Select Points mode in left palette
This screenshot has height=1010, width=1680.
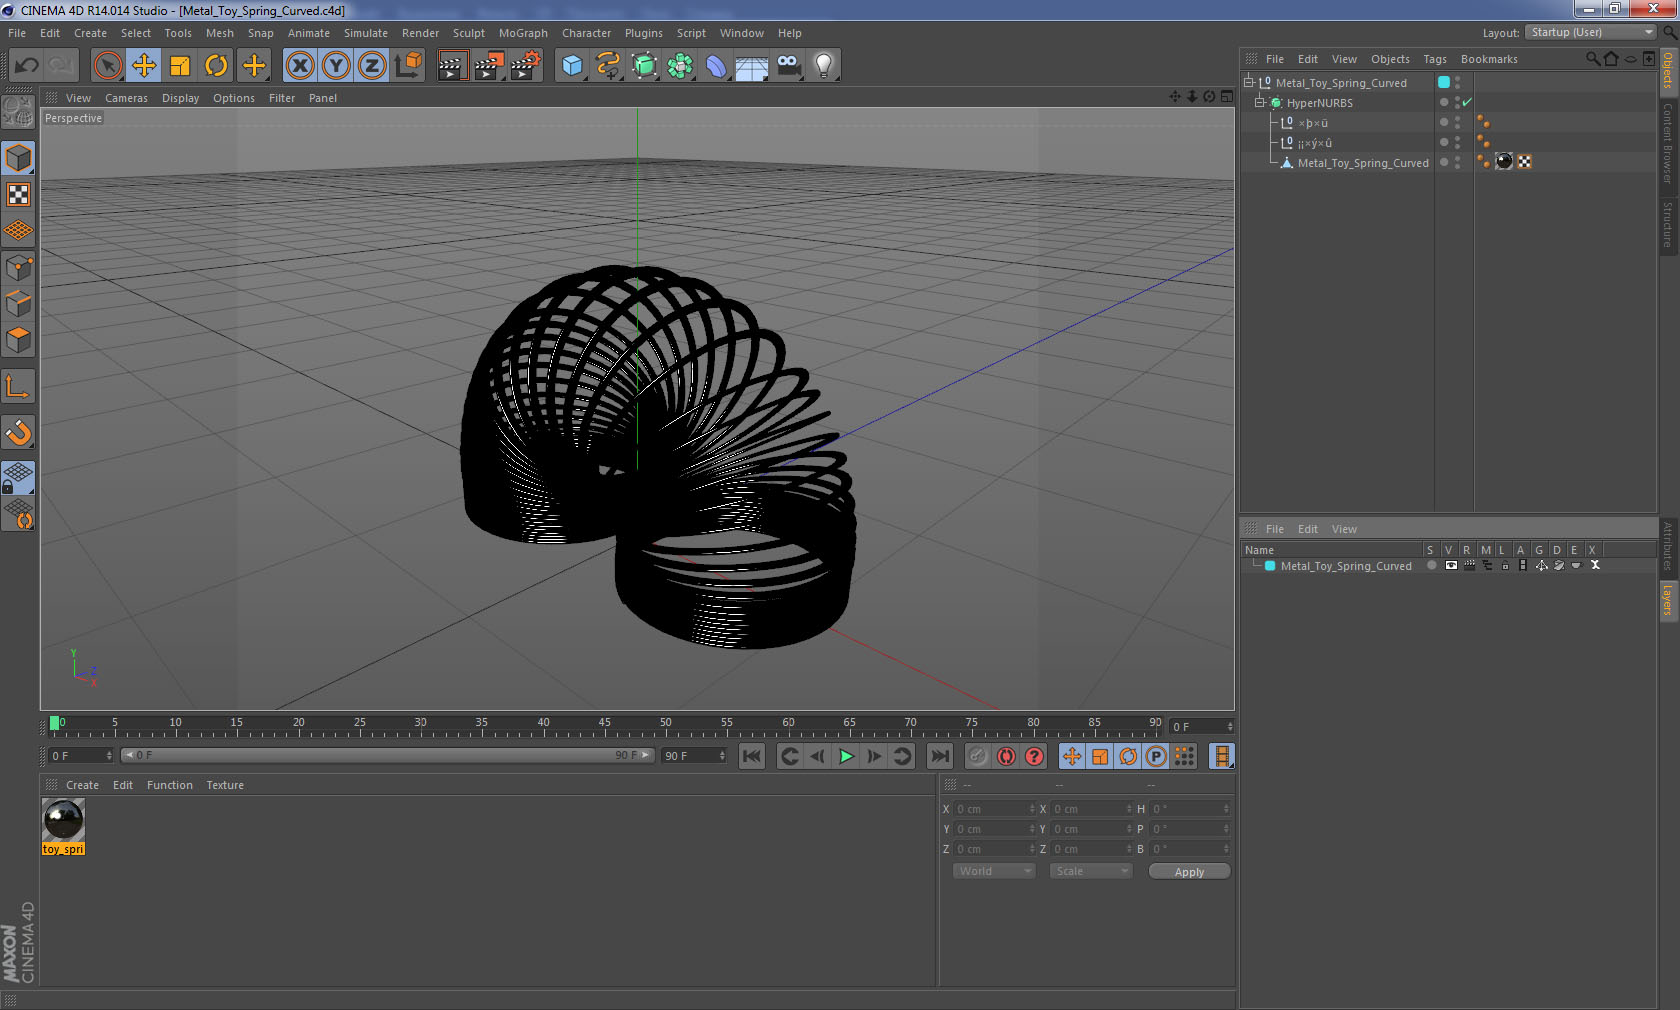tap(18, 268)
